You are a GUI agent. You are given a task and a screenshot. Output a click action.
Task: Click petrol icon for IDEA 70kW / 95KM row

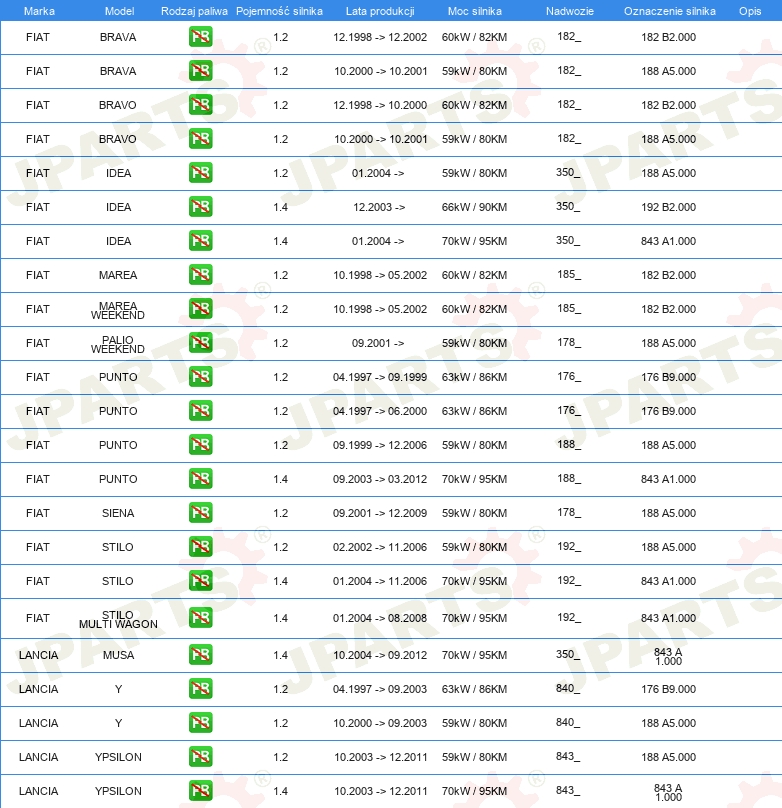click(200, 241)
